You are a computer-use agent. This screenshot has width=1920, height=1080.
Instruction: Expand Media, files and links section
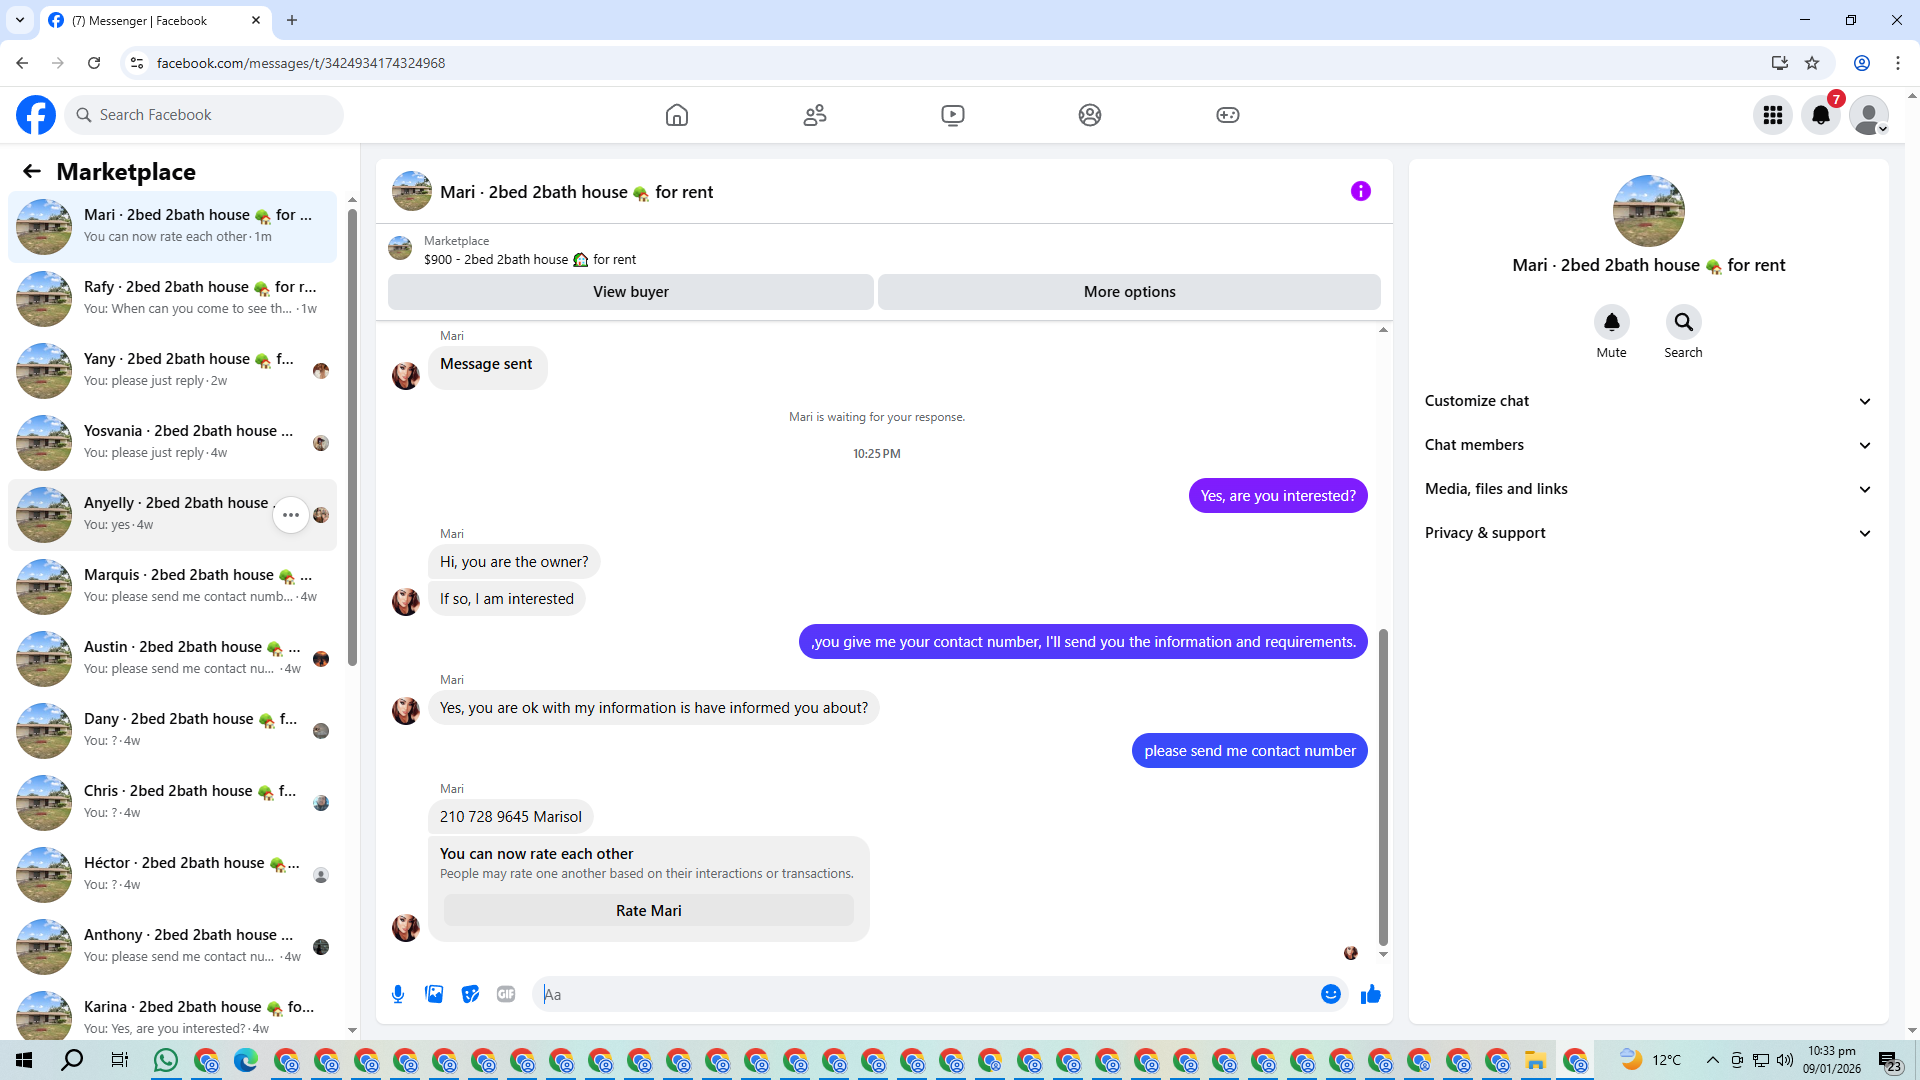tap(1647, 489)
